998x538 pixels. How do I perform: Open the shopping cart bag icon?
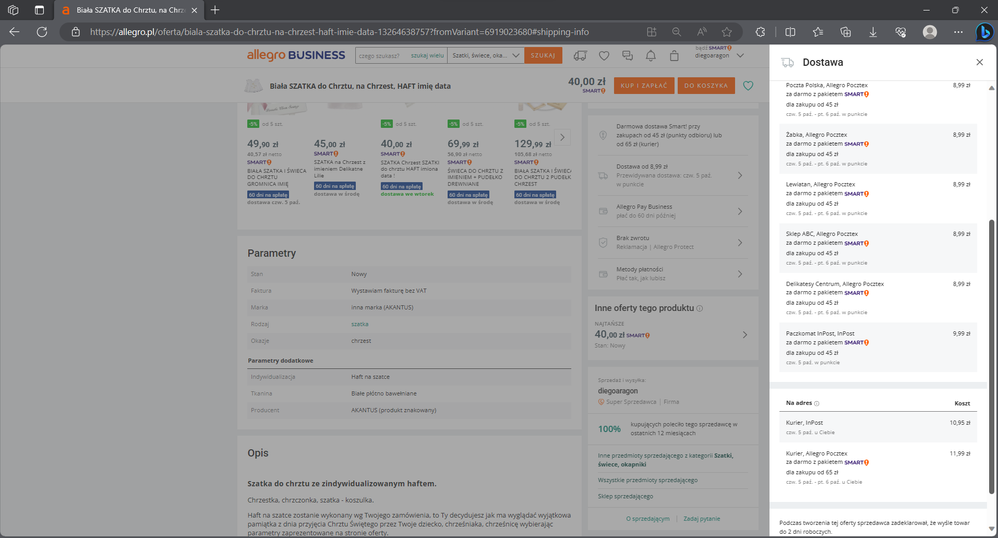coord(674,56)
